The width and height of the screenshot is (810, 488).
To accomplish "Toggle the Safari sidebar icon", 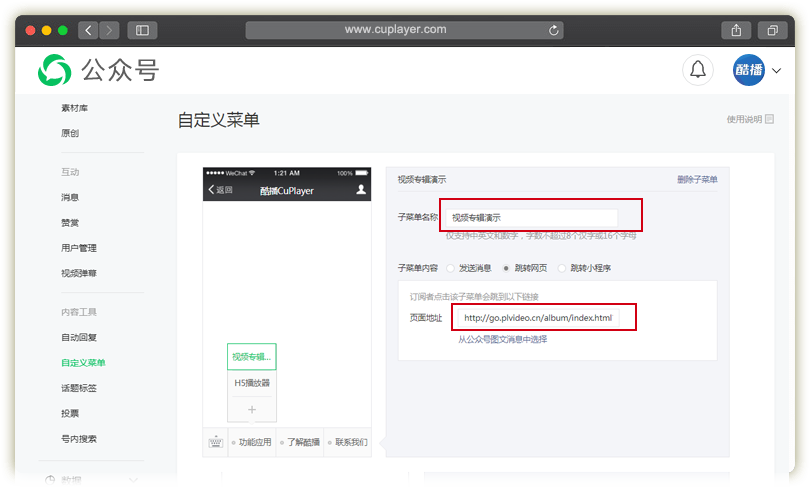I will pyautogui.click(x=141, y=30).
